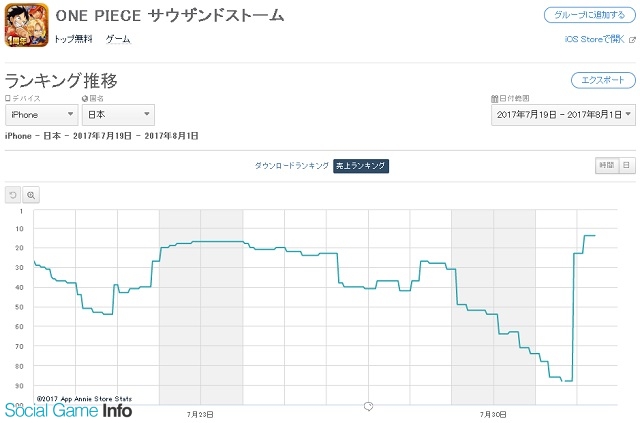This screenshot has height=423, width=640.
Task: Open the 日本 country dropdown
Action: coord(118,115)
